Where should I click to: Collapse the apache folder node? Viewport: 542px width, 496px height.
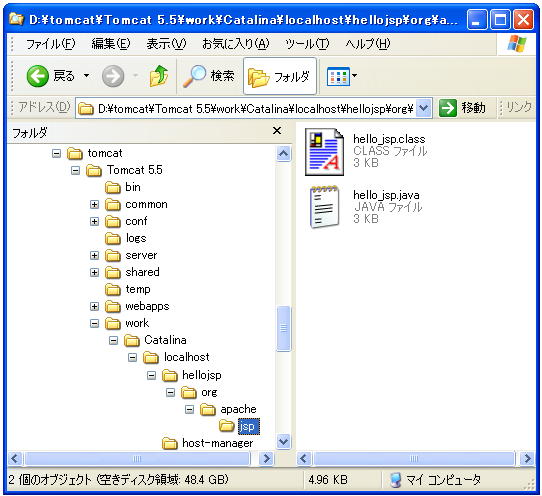(189, 410)
